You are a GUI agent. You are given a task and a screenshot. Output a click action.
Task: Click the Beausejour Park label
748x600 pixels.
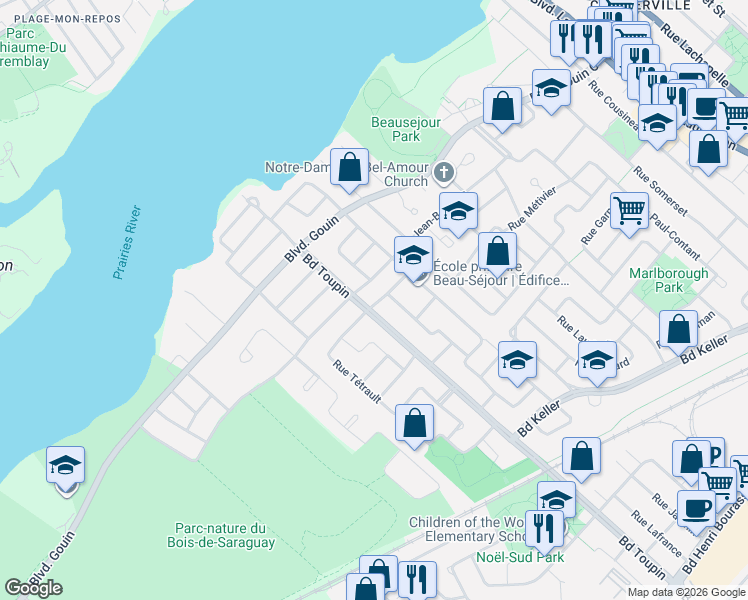406,129
